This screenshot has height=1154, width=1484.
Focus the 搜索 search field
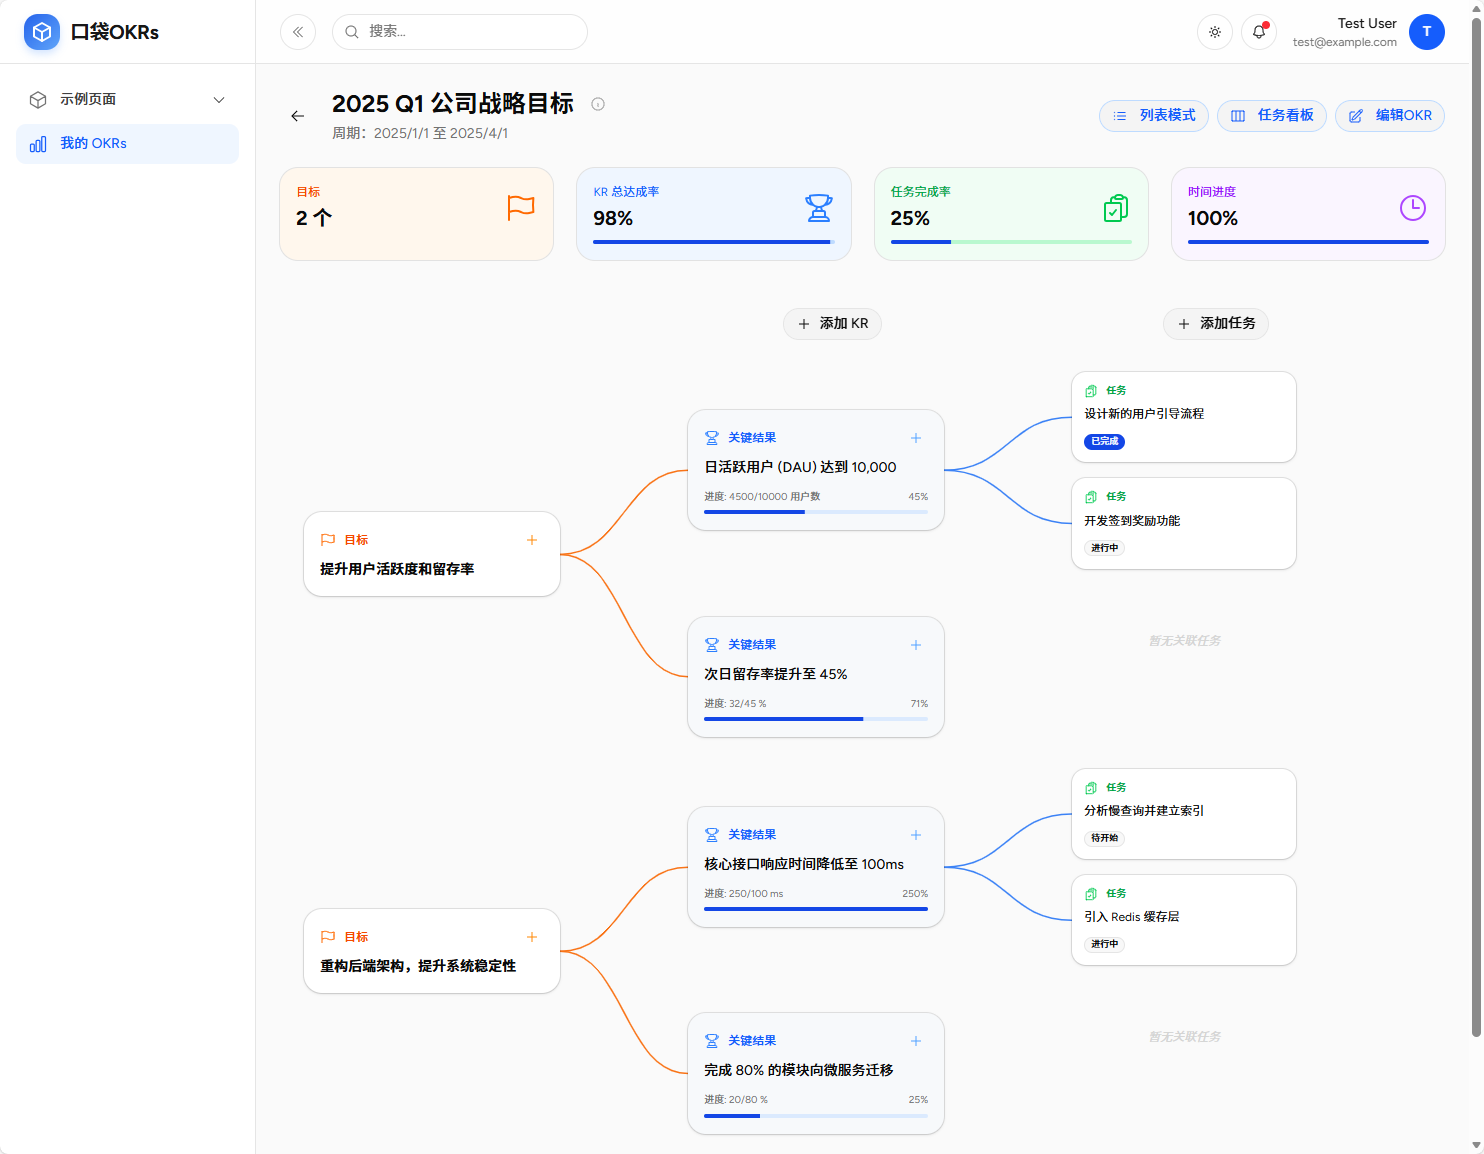(470, 32)
